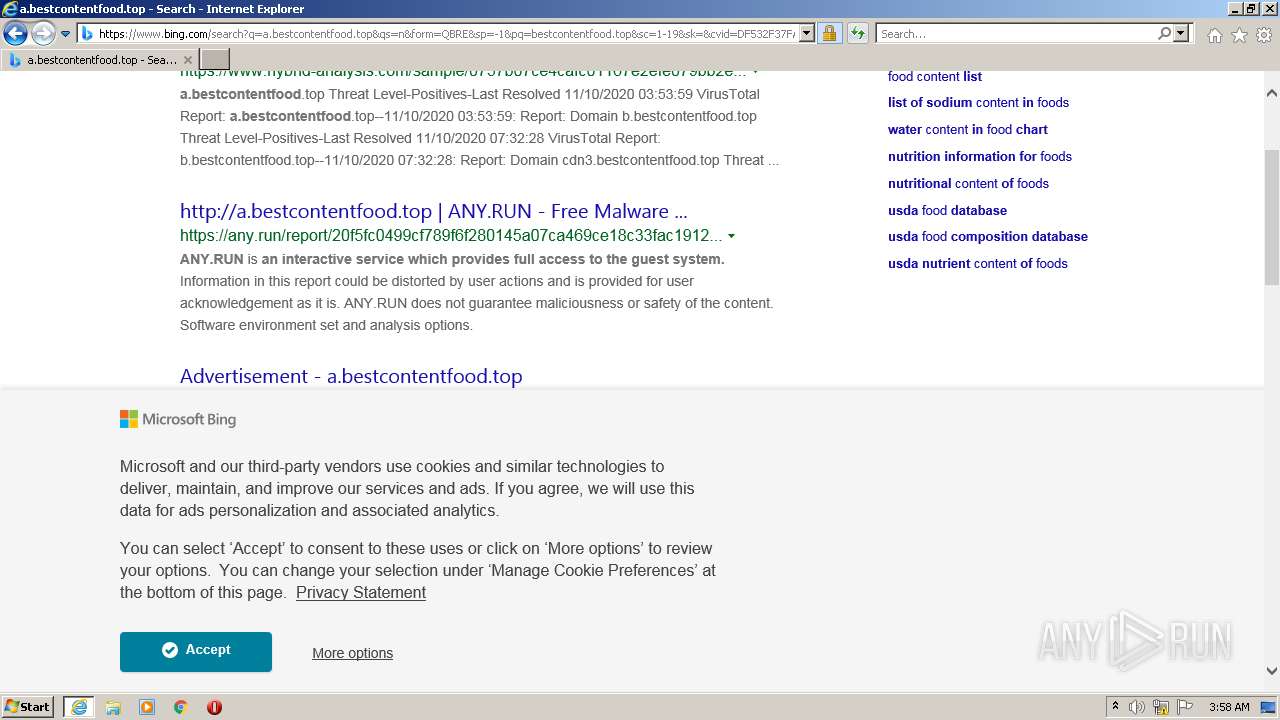Open related search 'nutritional content of foods'
The width and height of the screenshot is (1280, 720).
(968, 183)
